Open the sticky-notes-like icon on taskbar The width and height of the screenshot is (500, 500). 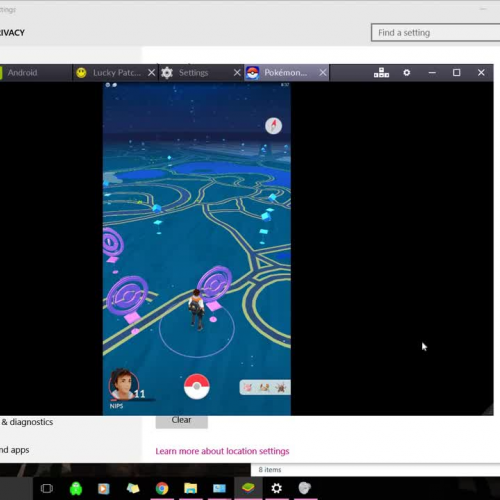pos(133,489)
